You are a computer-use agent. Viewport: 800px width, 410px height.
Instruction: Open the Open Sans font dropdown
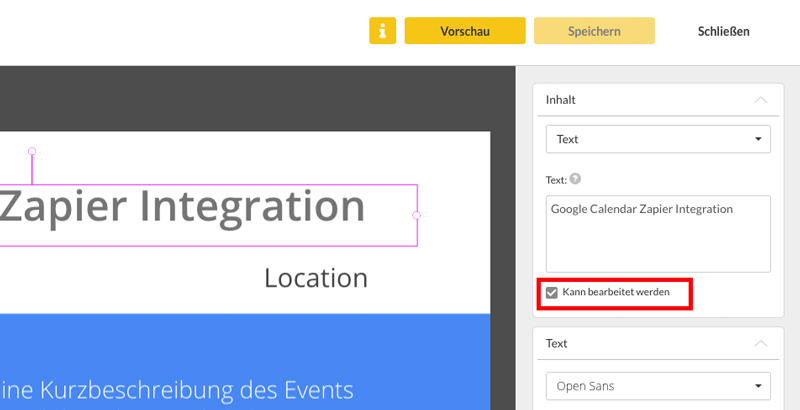coord(658,386)
